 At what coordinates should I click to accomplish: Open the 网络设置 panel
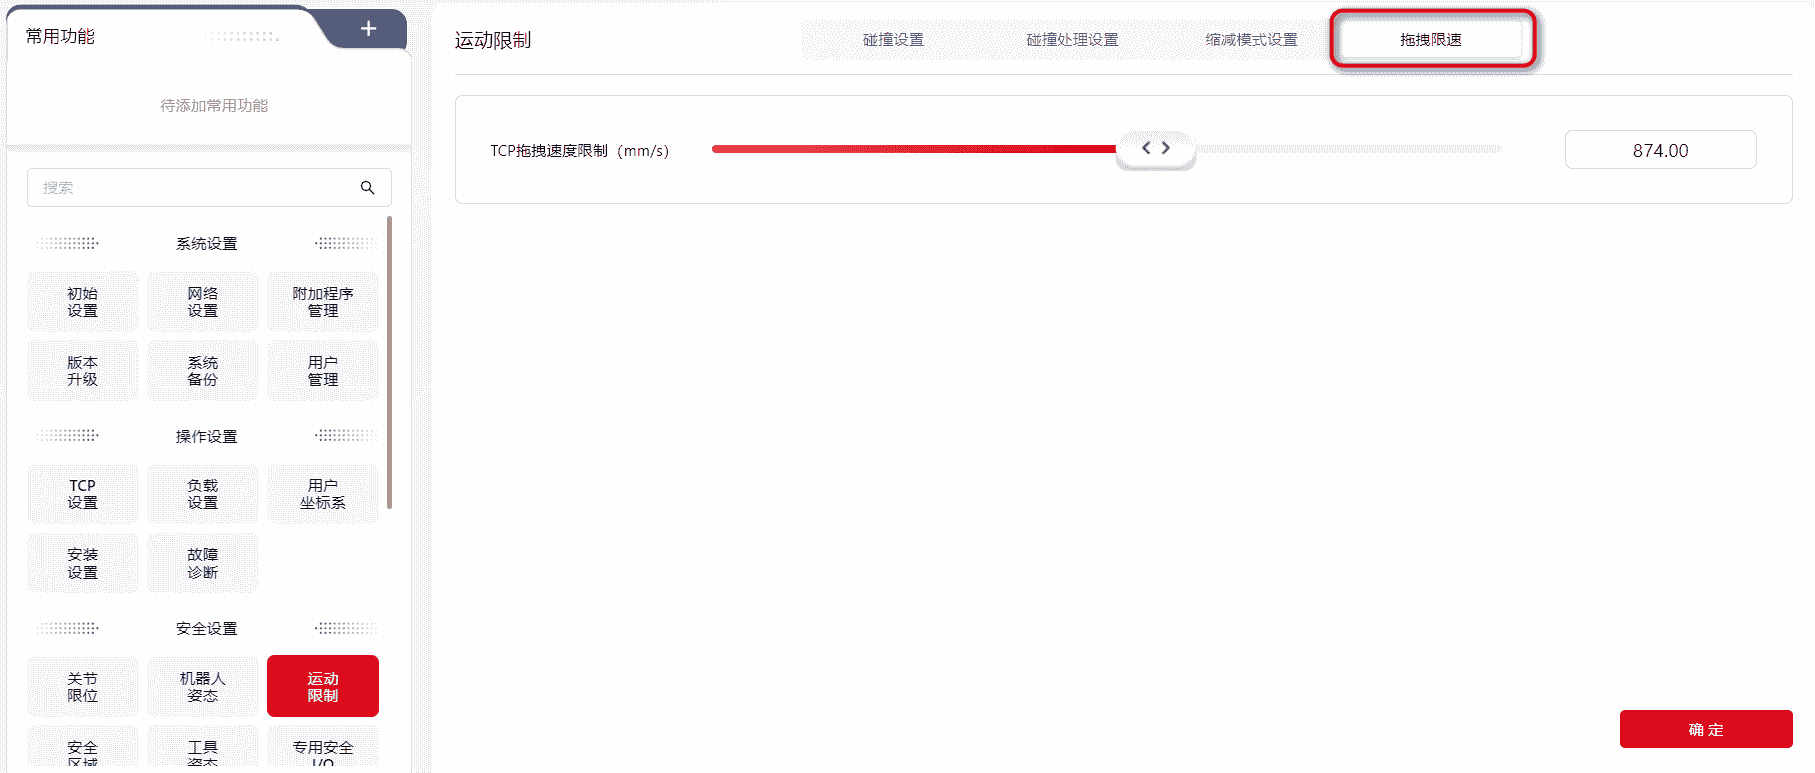click(x=203, y=302)
